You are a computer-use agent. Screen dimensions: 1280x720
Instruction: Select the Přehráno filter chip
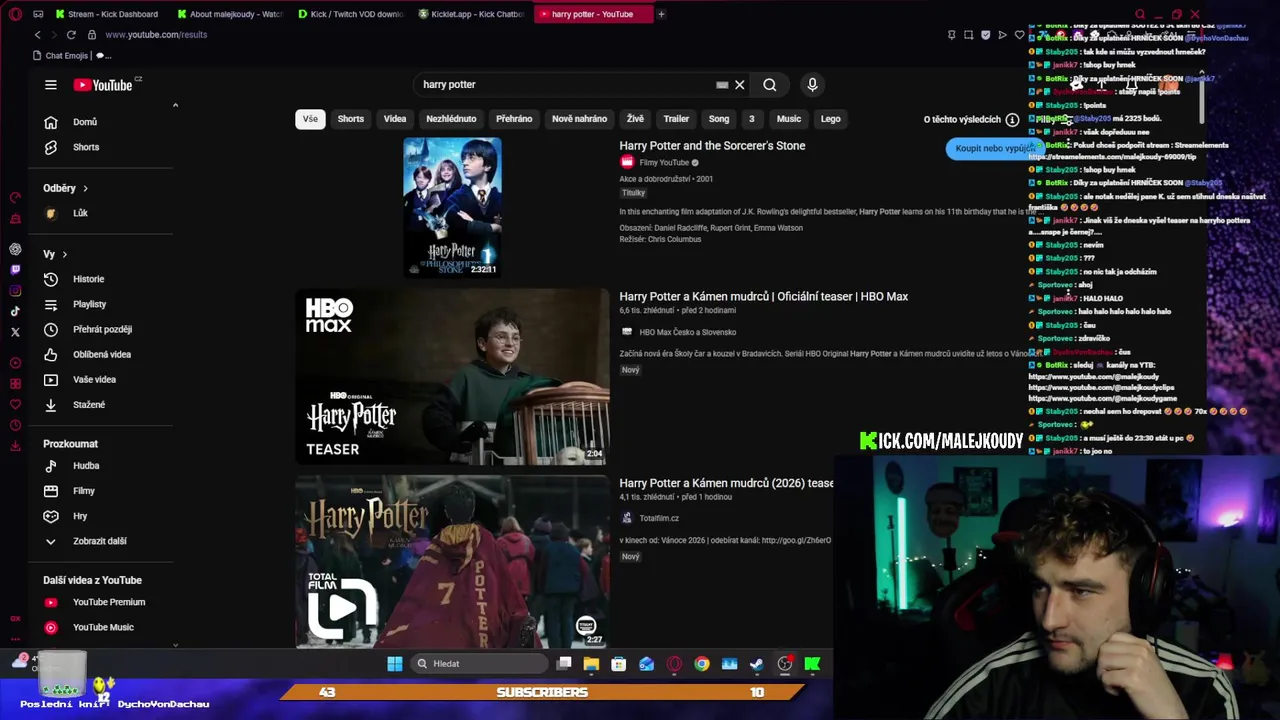coord(514,119)
